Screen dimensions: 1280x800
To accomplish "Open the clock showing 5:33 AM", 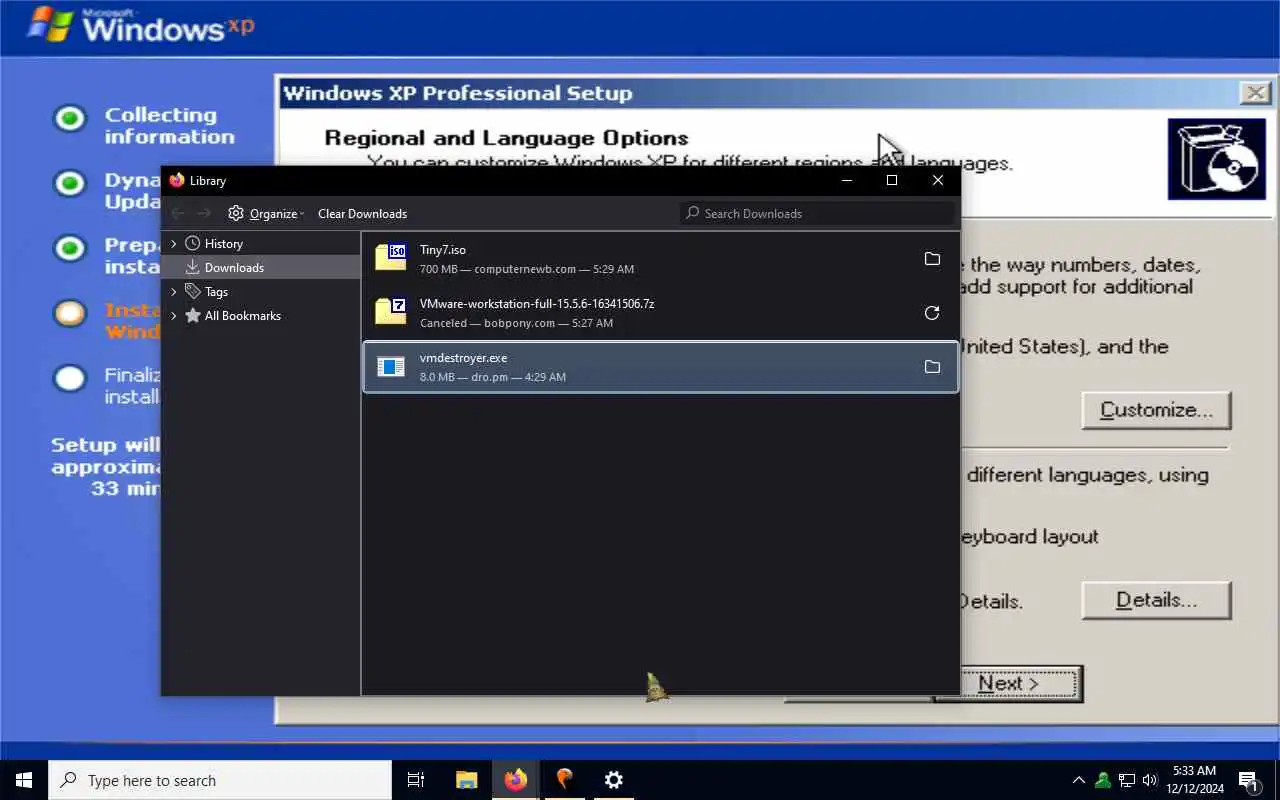I will click(1194, 780).
